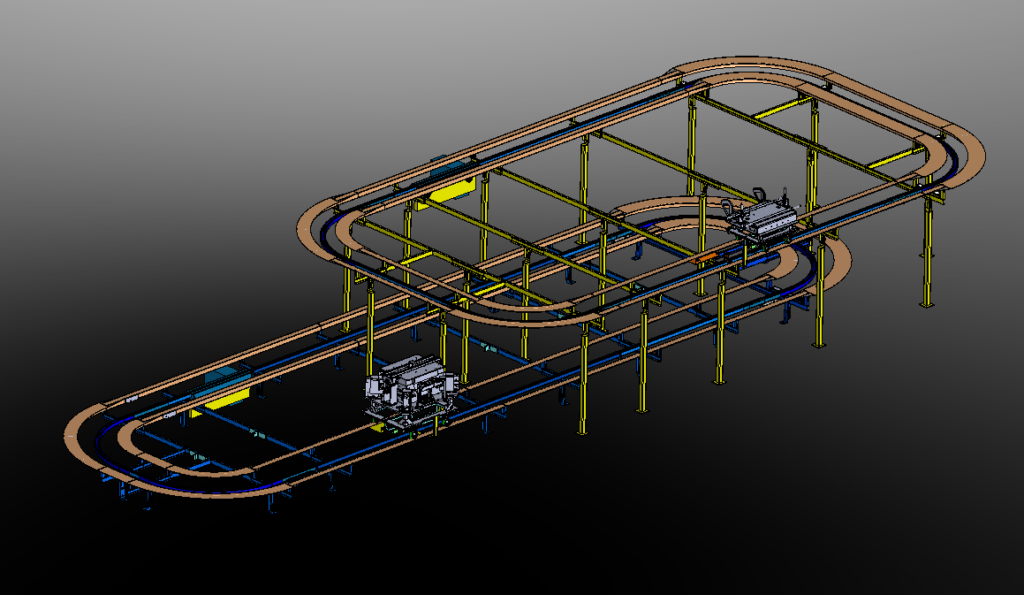Select the purple curve inside the top-right corner
The width and height of the screenshot is (1024, 595).
pyautogui.click(x=953, y=158)
